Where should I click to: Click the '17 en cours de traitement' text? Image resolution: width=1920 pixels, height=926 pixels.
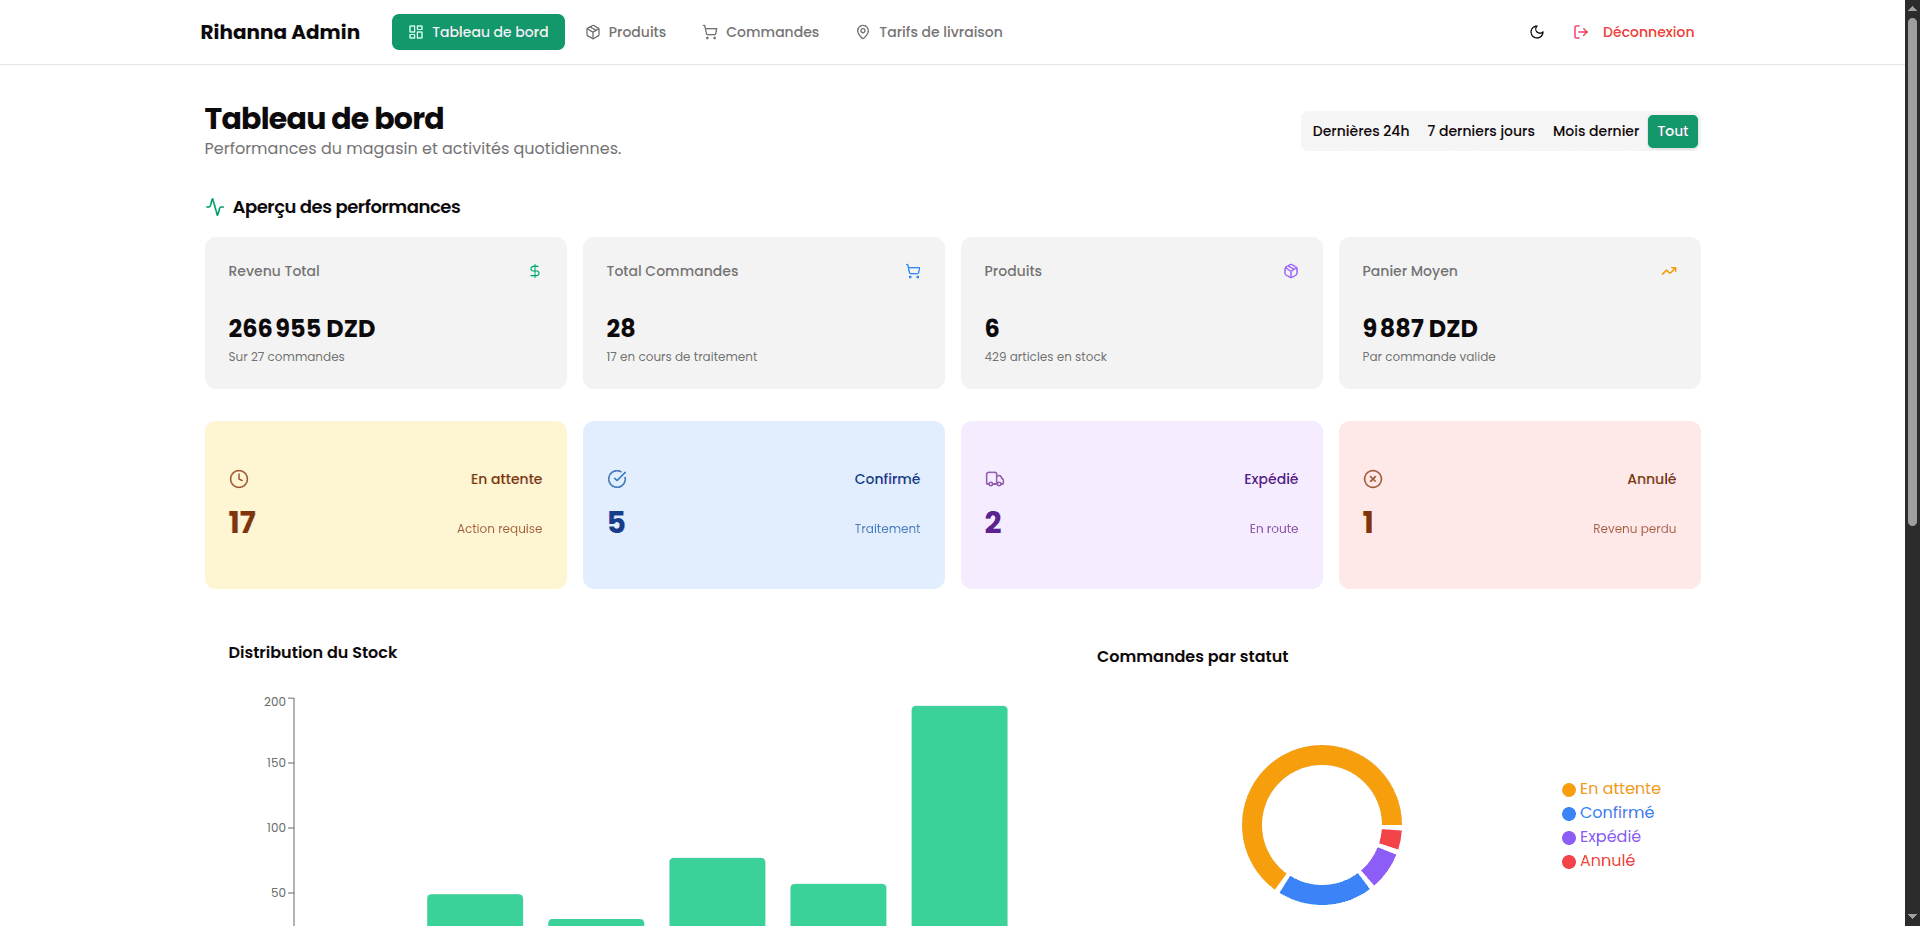click(x=681, y=357)
